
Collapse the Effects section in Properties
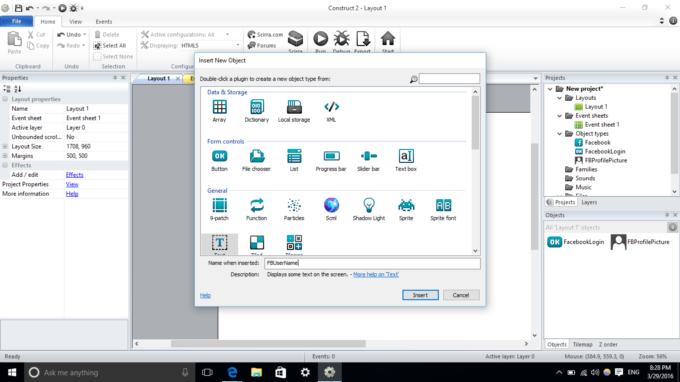click(x=5, y=166)
